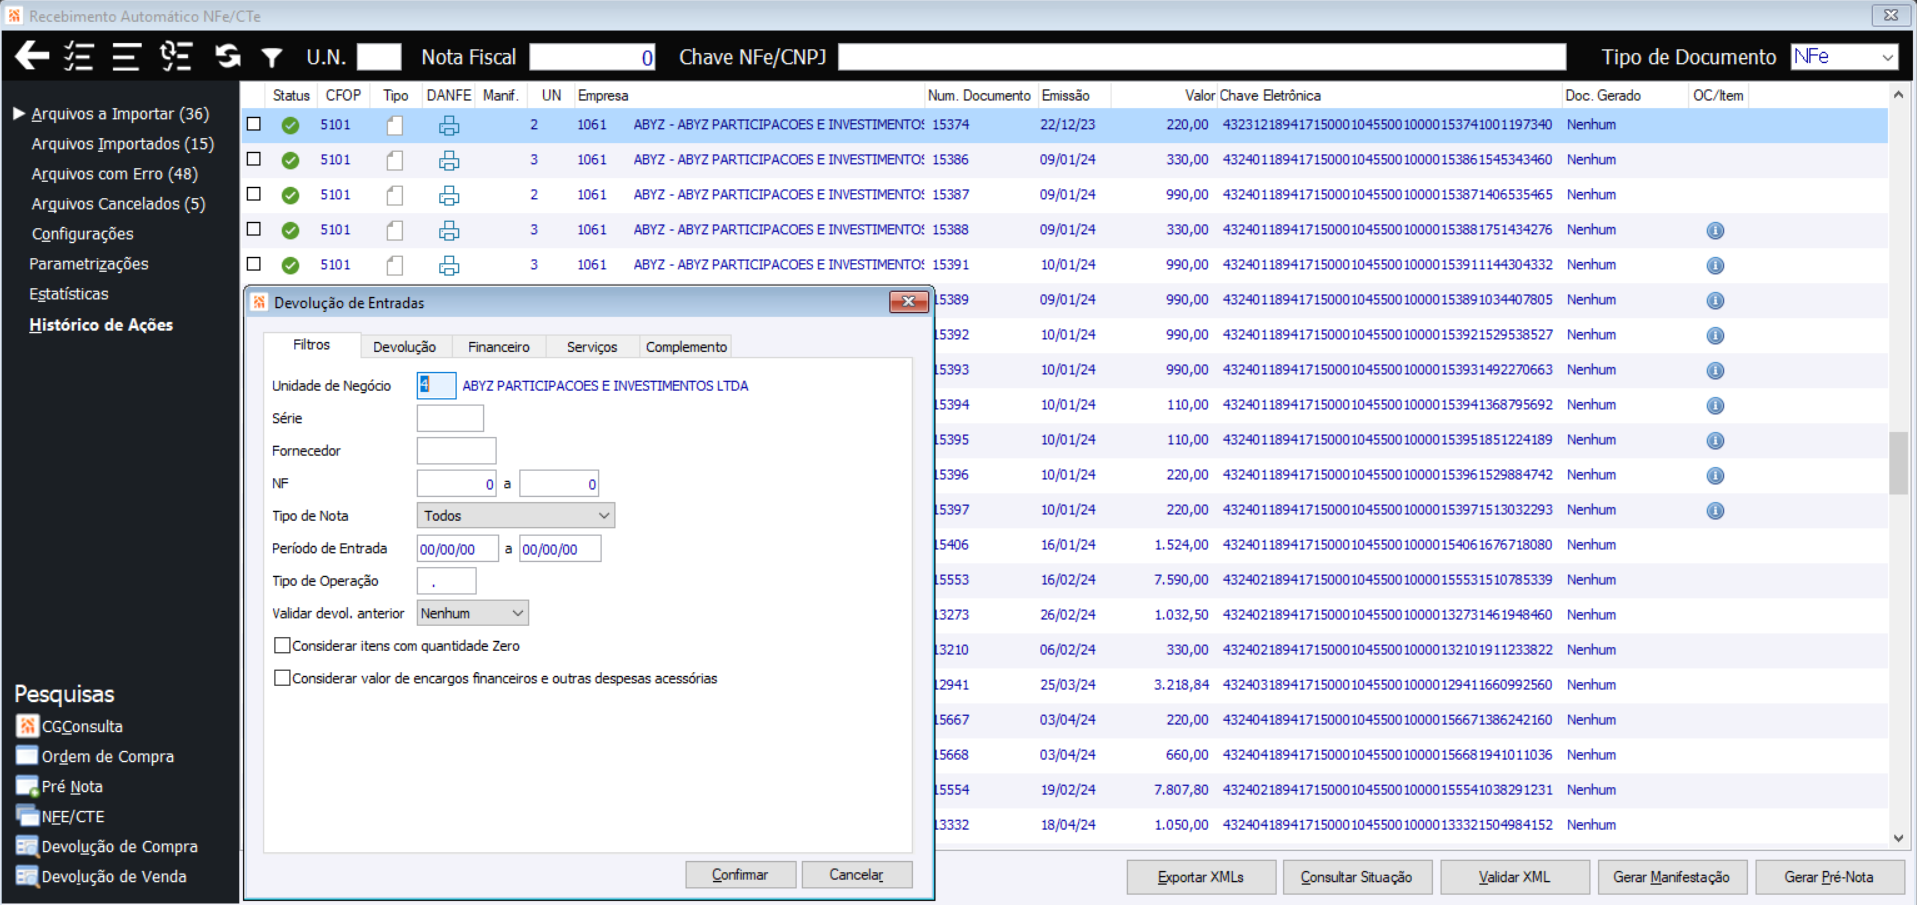The image size is (1917, 905).
Task: Print DANFE for document 15386
Action: tap(449, 160)
